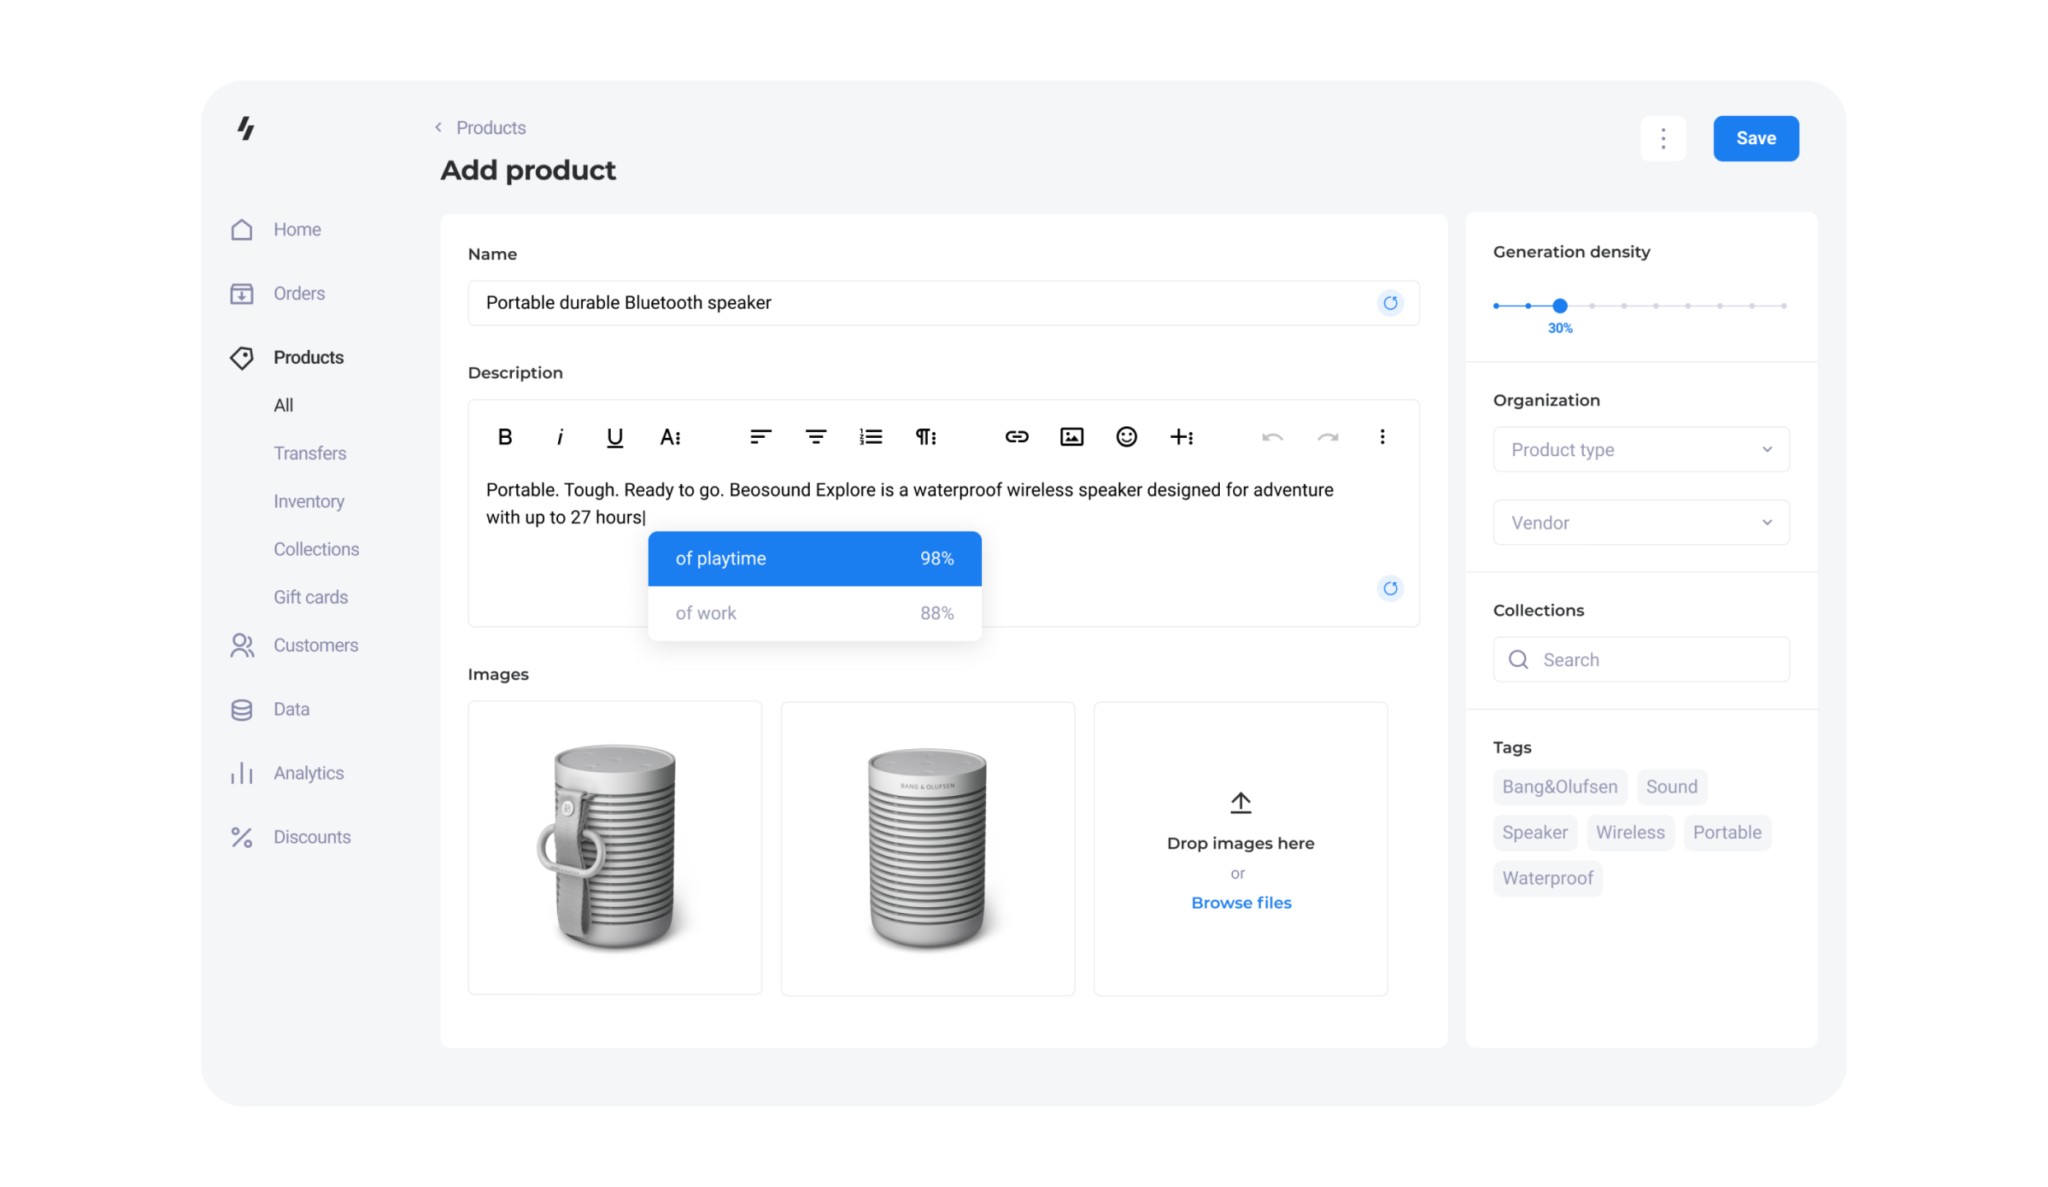Open Collections submenu item in sidebar

coord(316,550)
